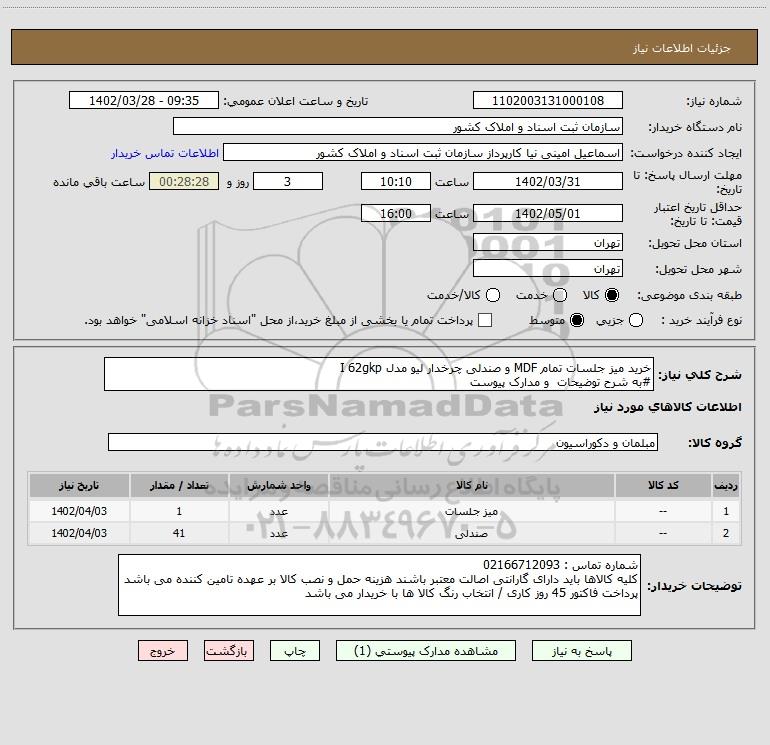
Task: Click the اطلاعات کالاهای مورد نیاز heading
Action: click(x=667, y=407)
